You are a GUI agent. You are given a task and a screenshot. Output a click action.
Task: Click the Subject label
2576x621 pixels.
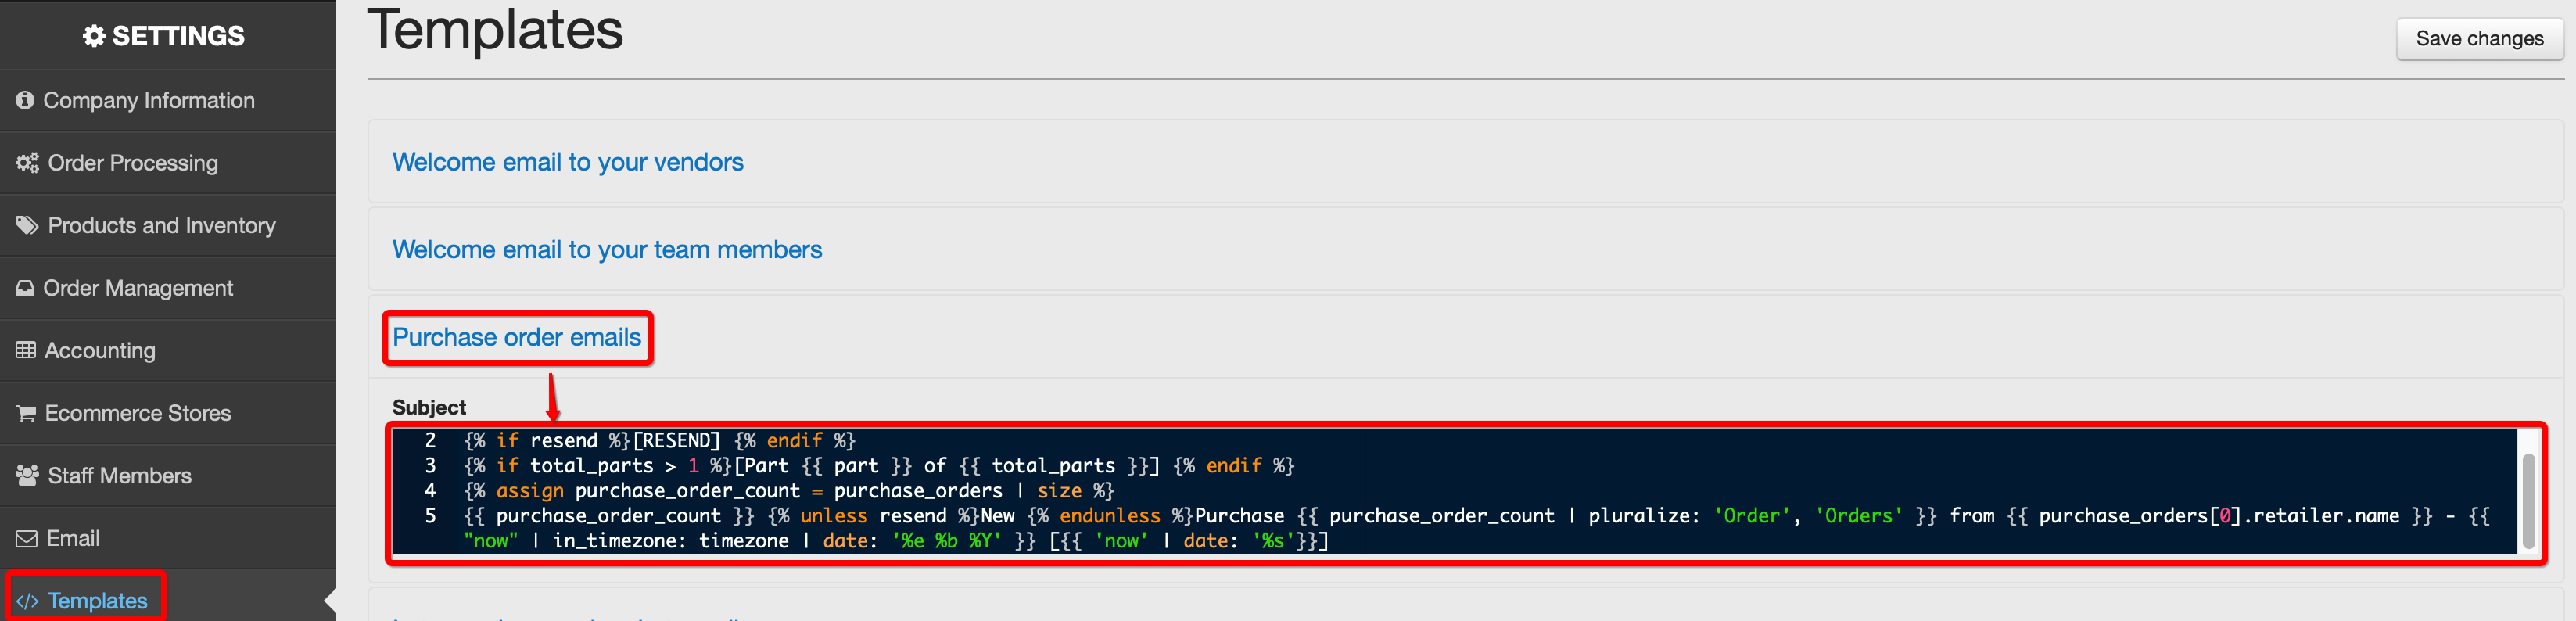(429, 407)
